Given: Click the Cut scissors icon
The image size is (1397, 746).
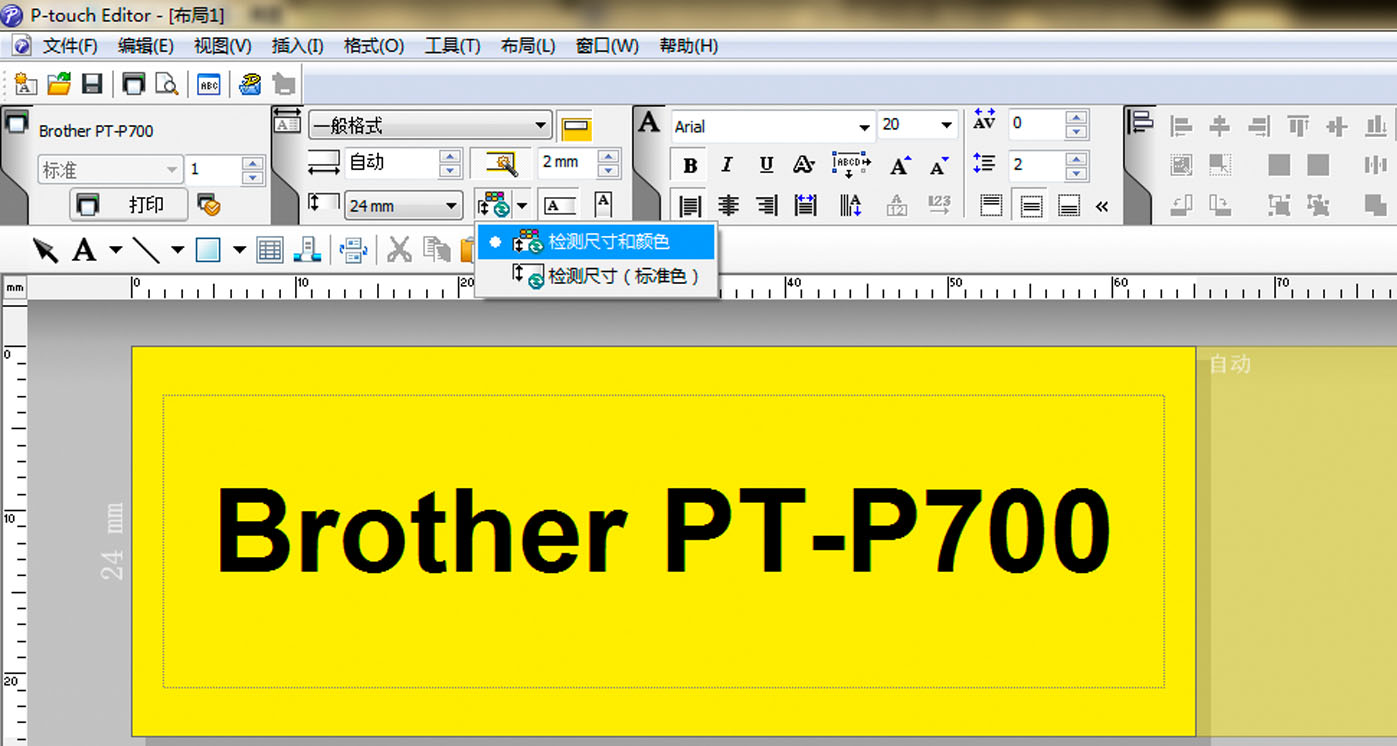Looking at the screenshot, I should coord(399,250).
